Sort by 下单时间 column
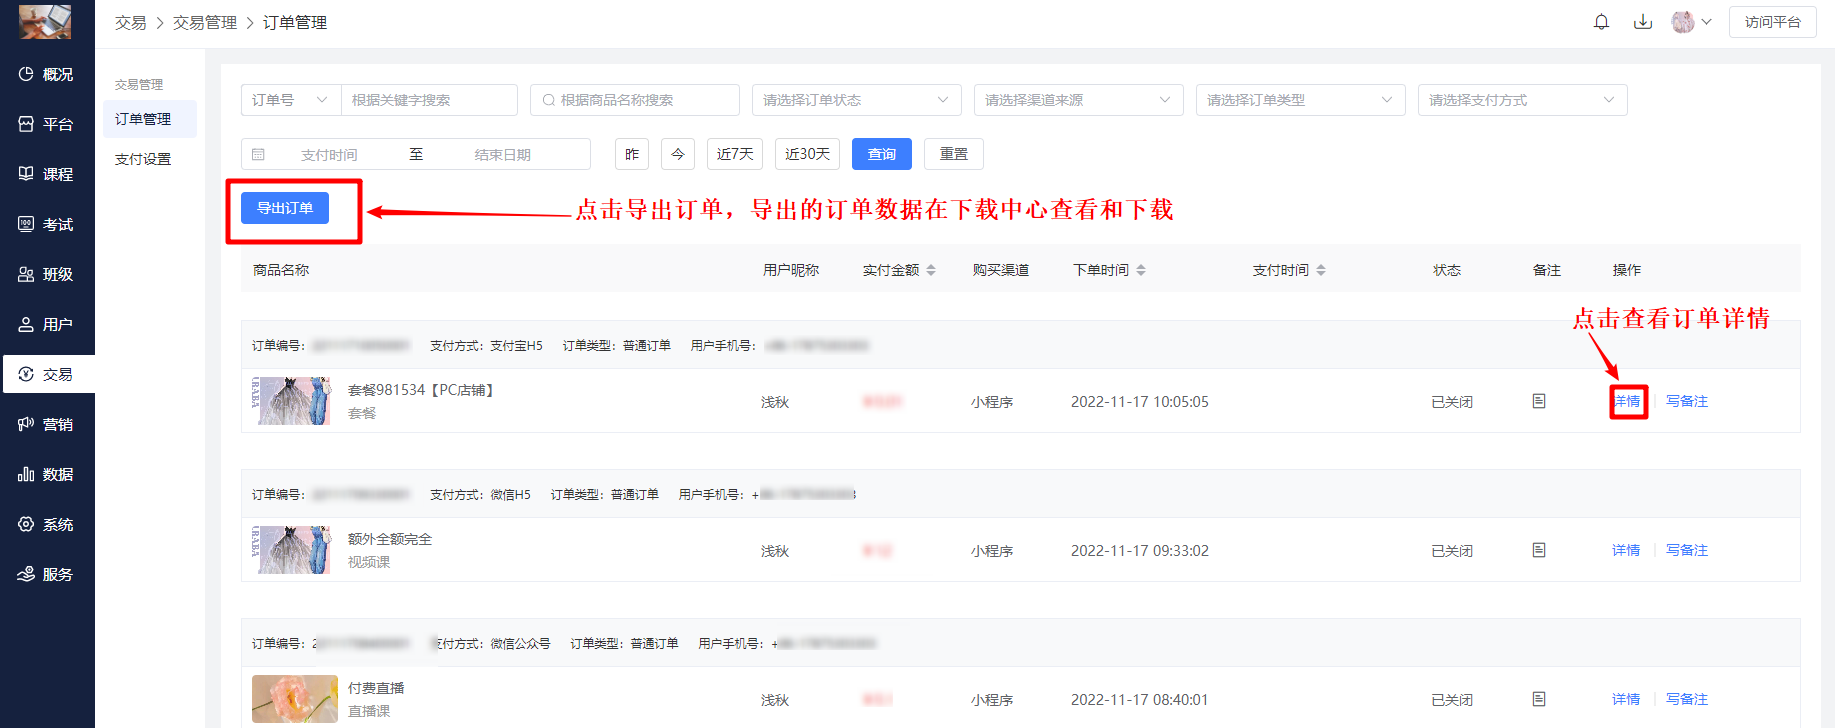Screen dimensions: 1835x728 click(x=1141, y=270)
